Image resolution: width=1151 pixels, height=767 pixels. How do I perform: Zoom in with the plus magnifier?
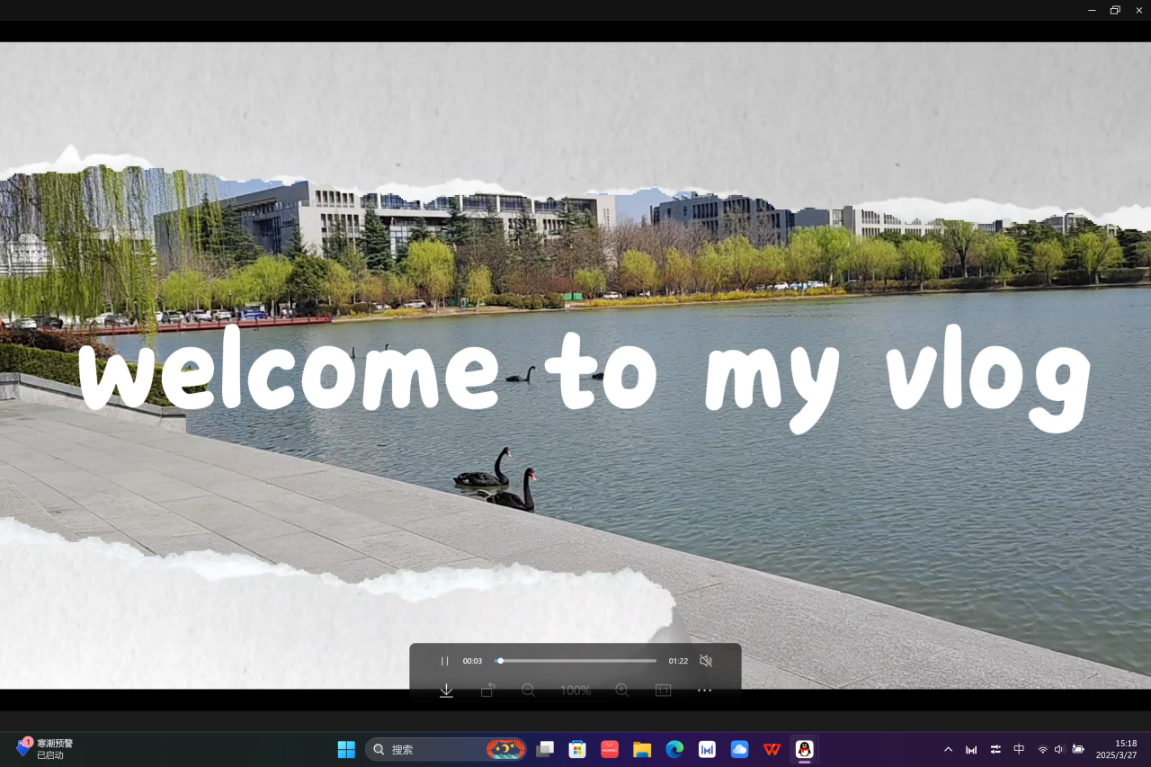tap(622, 690)
